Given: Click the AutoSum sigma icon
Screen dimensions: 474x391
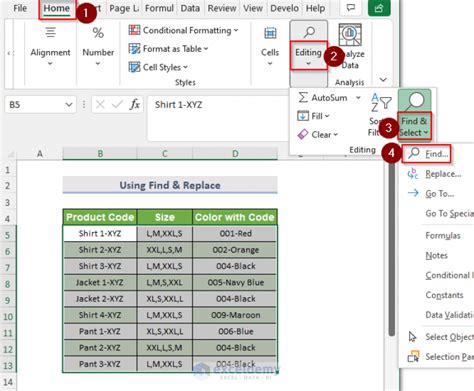Looking at the screenshot, I should coord(303,98).
